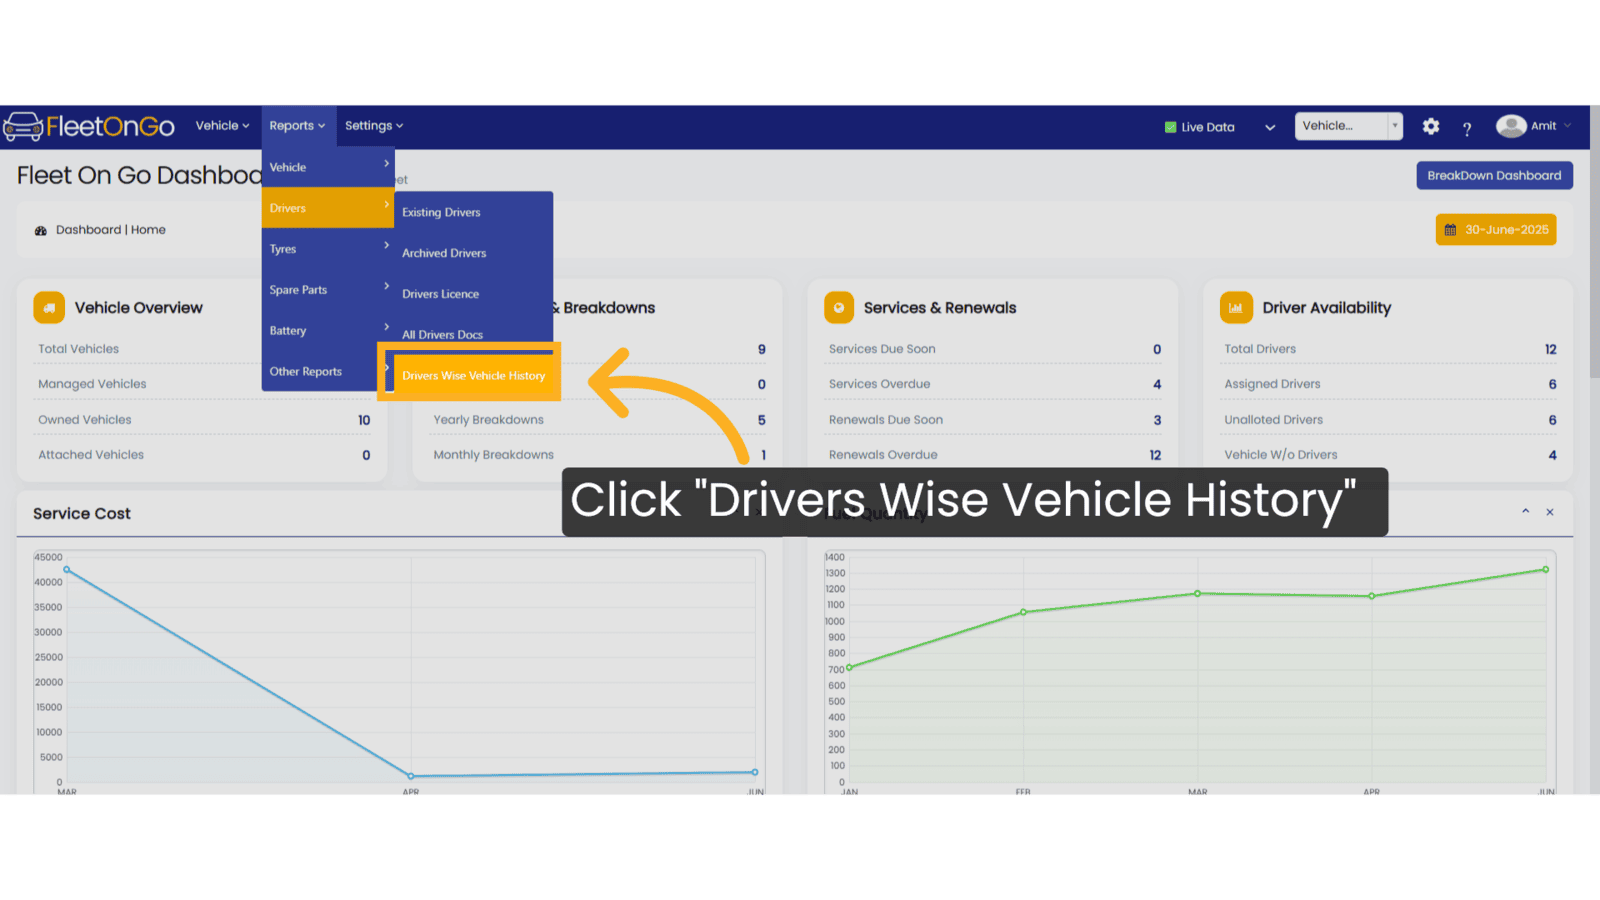
Task: Click the calendar icon on date button
Action: pyautogui.click(x=1450, y=230)
